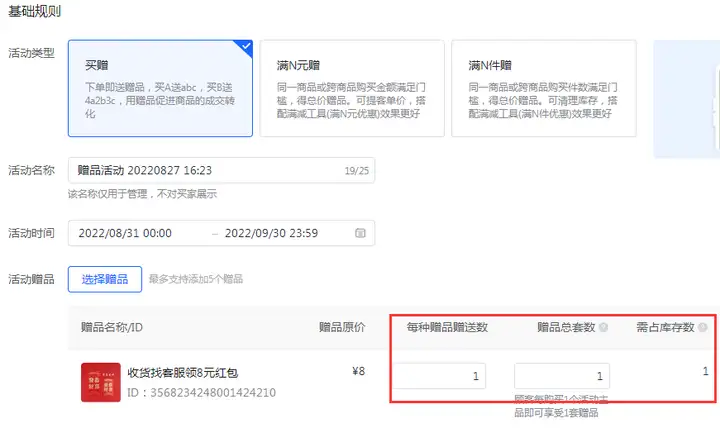Click the help icon beside 需占库存数
Viewport: 720px width, 428px height.
tap(702, 327)
